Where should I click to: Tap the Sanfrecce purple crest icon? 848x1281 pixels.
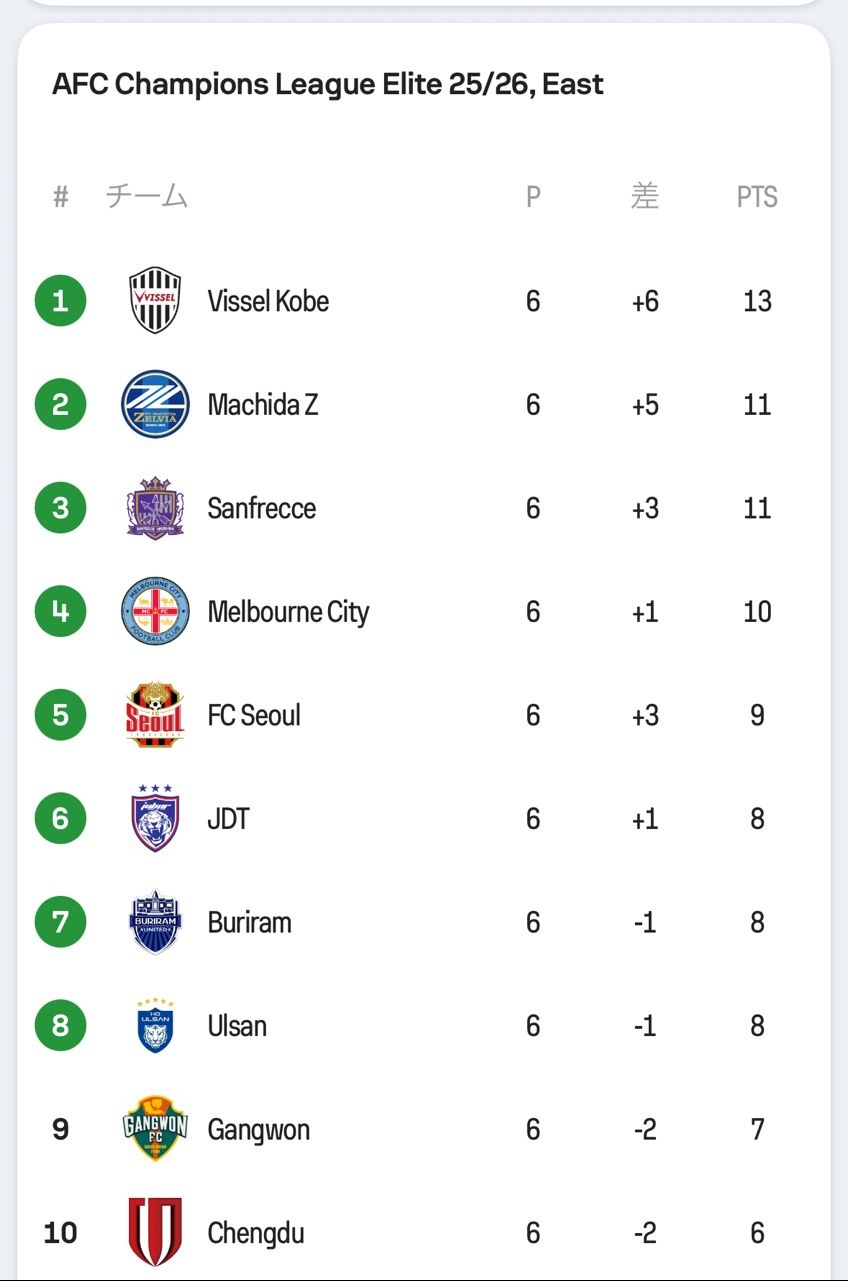point(155,508)
